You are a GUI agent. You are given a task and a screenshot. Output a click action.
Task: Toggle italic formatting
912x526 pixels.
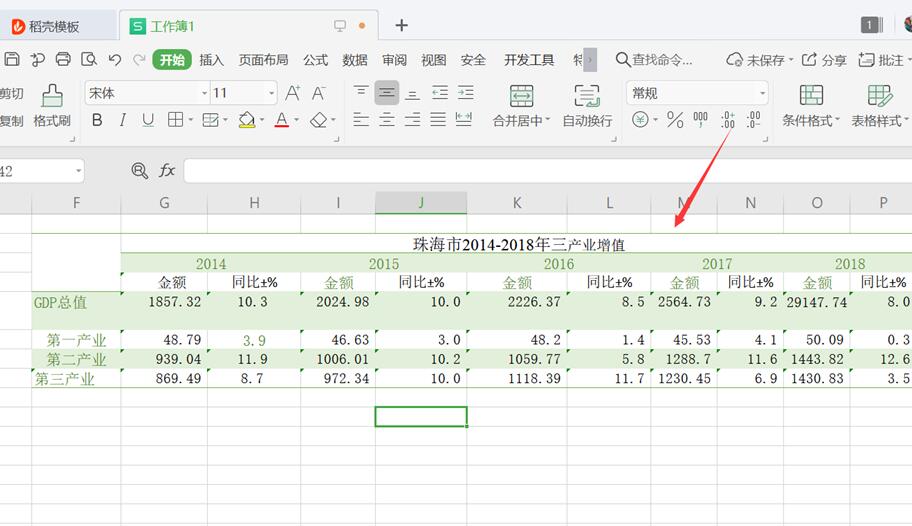(123, 120)
